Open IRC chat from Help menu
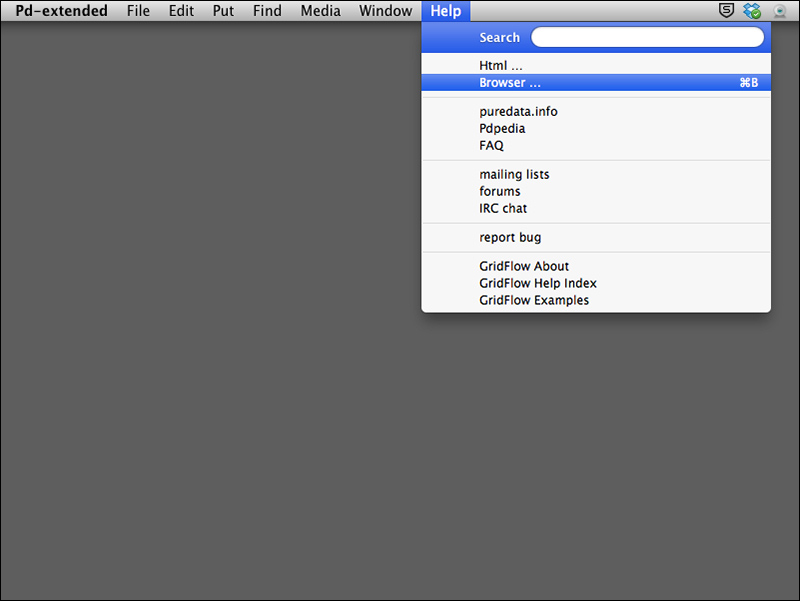The width and height of the screenshot is (800, 601). tap(596, 208)
